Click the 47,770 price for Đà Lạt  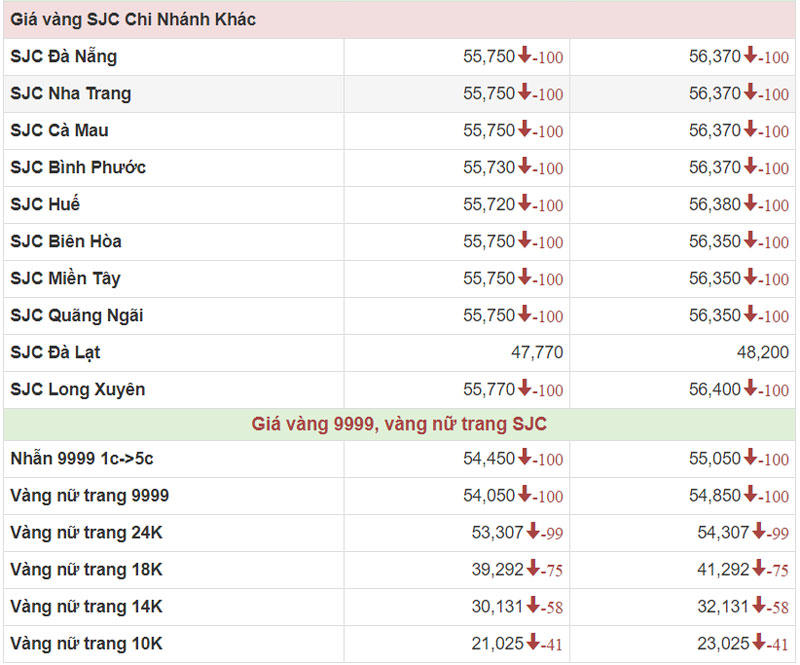coord(536,352)
